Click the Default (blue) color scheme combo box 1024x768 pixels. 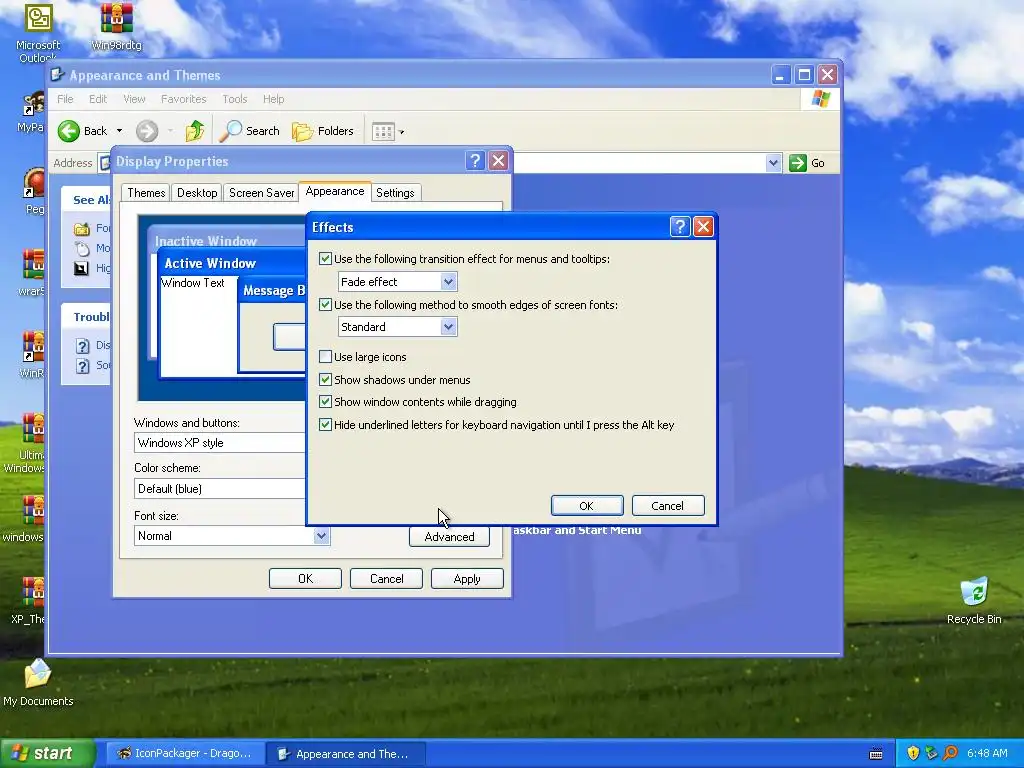pyautogui.click(x=220, y=488)
